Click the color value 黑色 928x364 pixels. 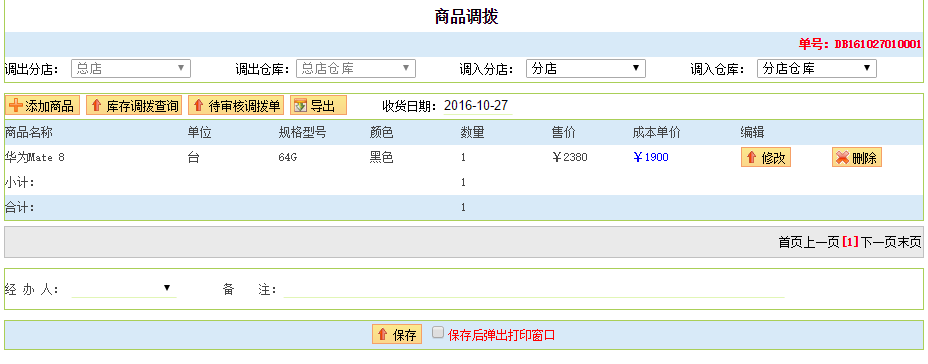tap(381, 158)
